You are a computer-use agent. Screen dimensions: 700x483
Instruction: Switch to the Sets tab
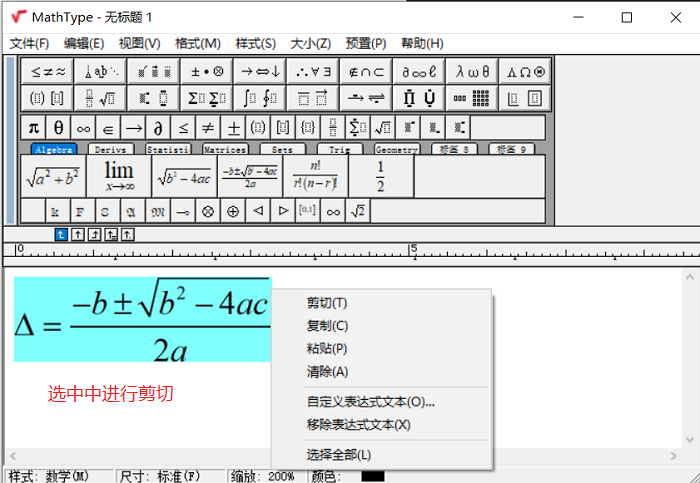click(x=283, y=150)
